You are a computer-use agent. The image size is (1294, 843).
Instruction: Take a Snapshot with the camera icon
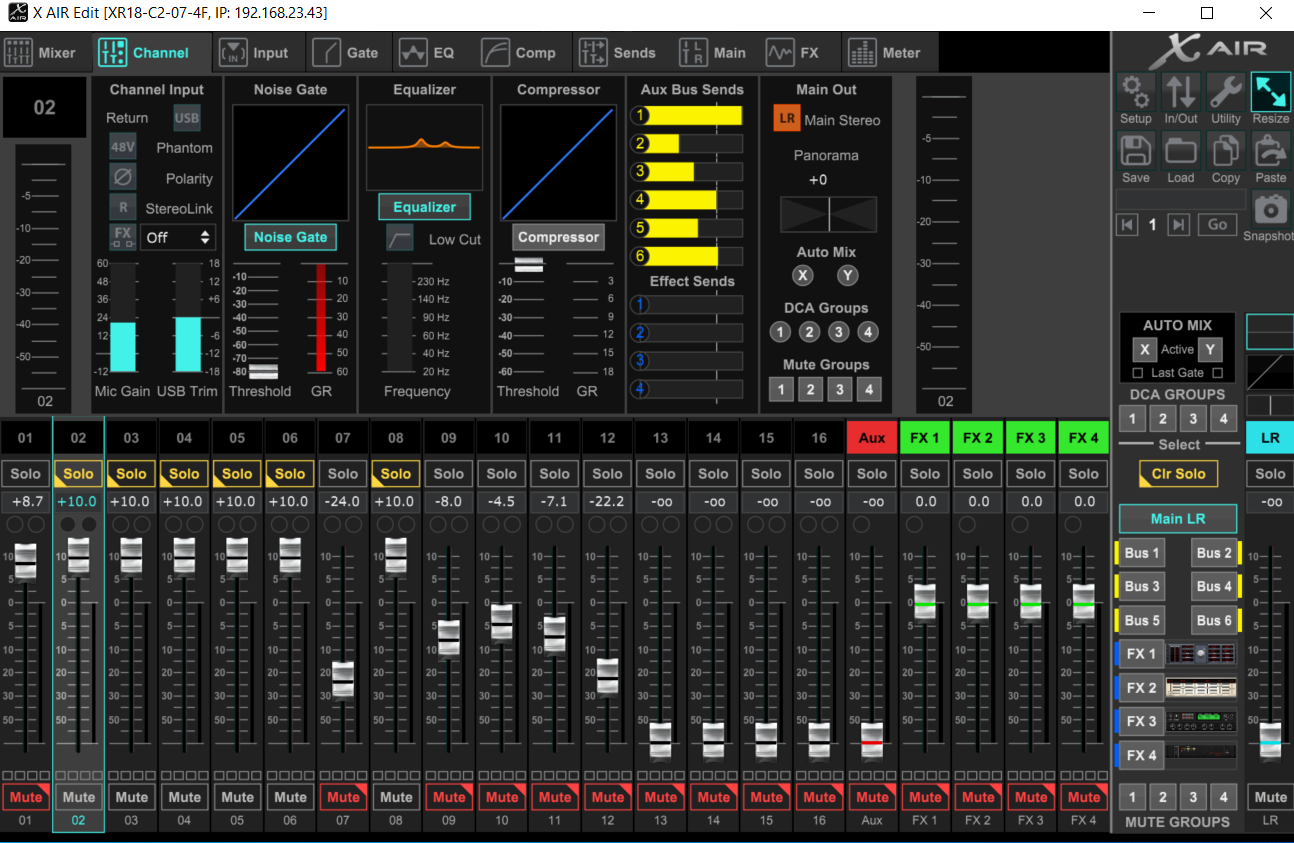coord(1270,209)
